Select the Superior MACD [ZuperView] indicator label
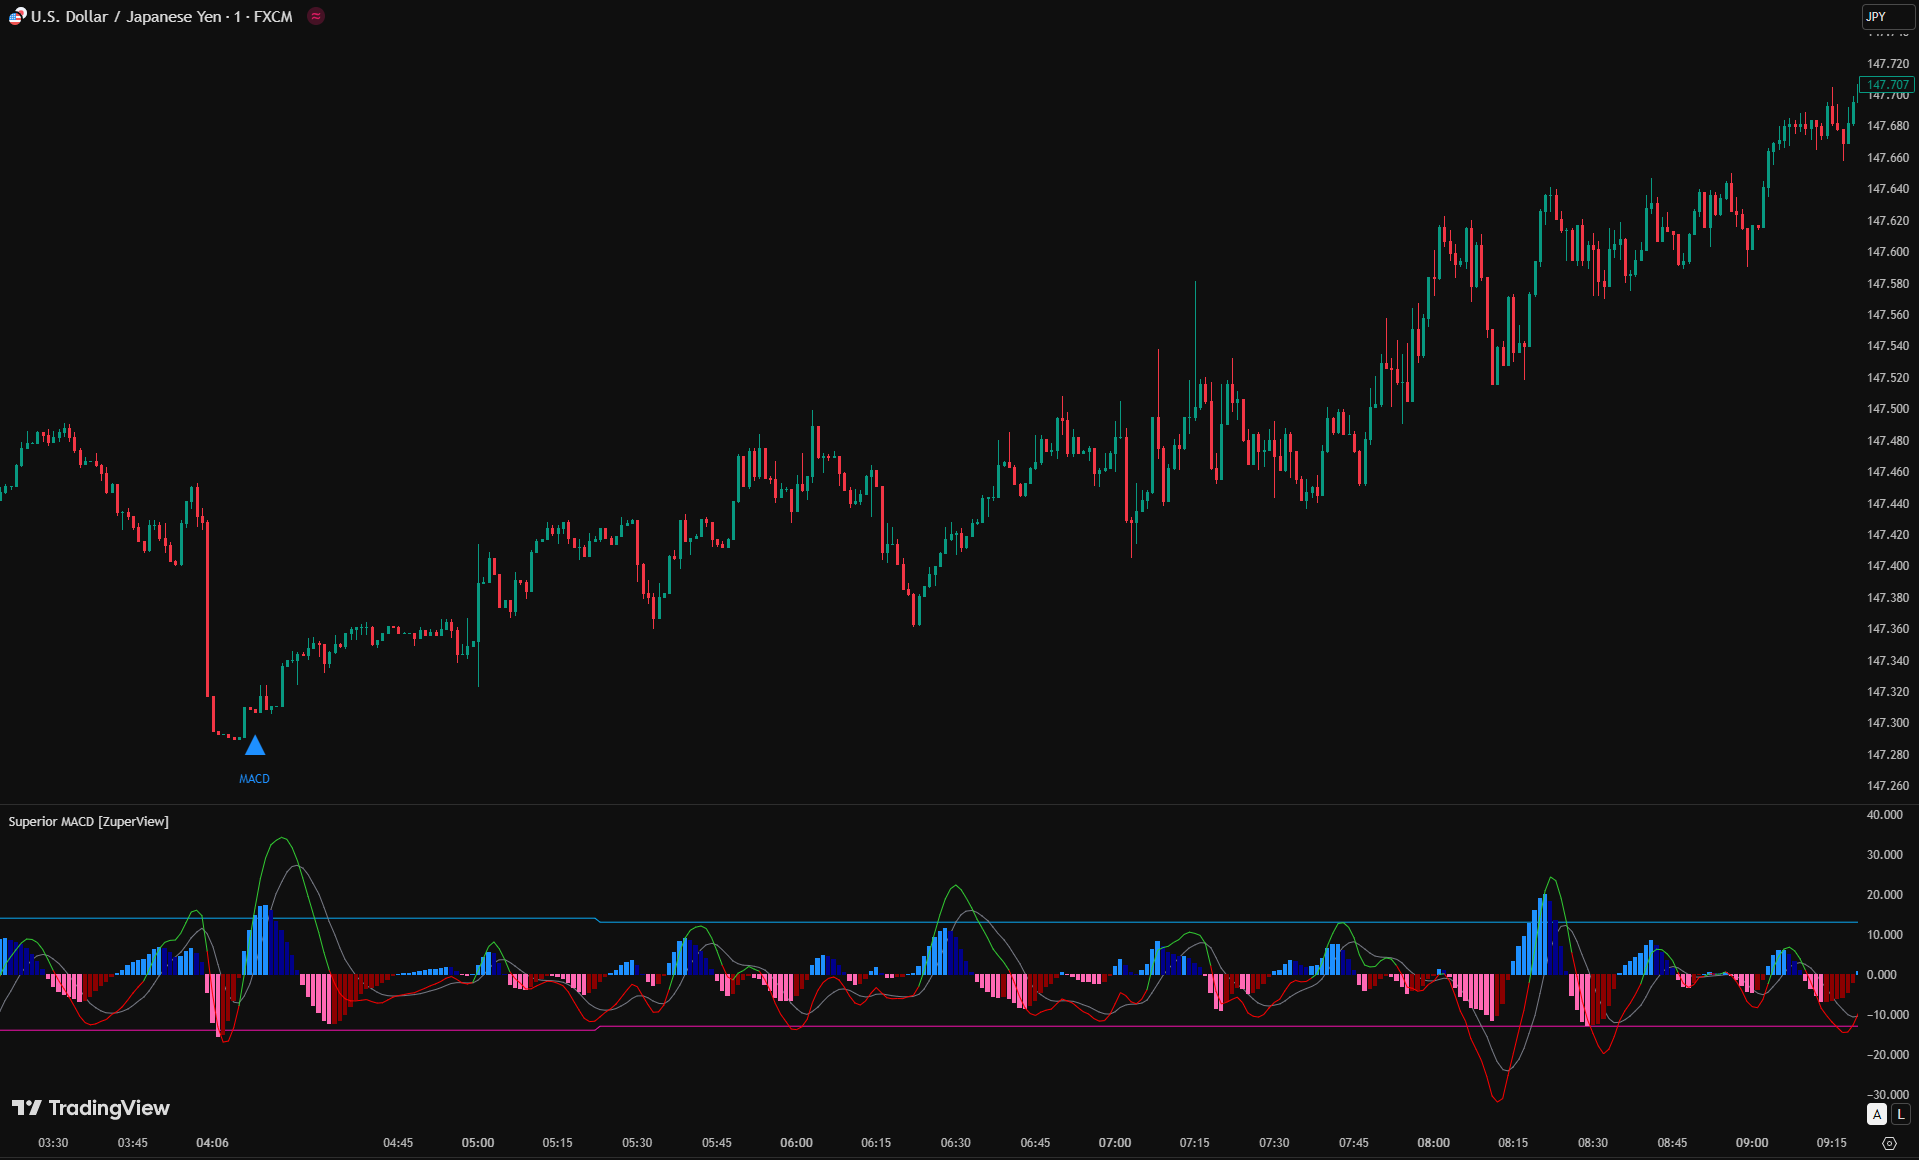 pyautogui.click(x=89, y=822)
